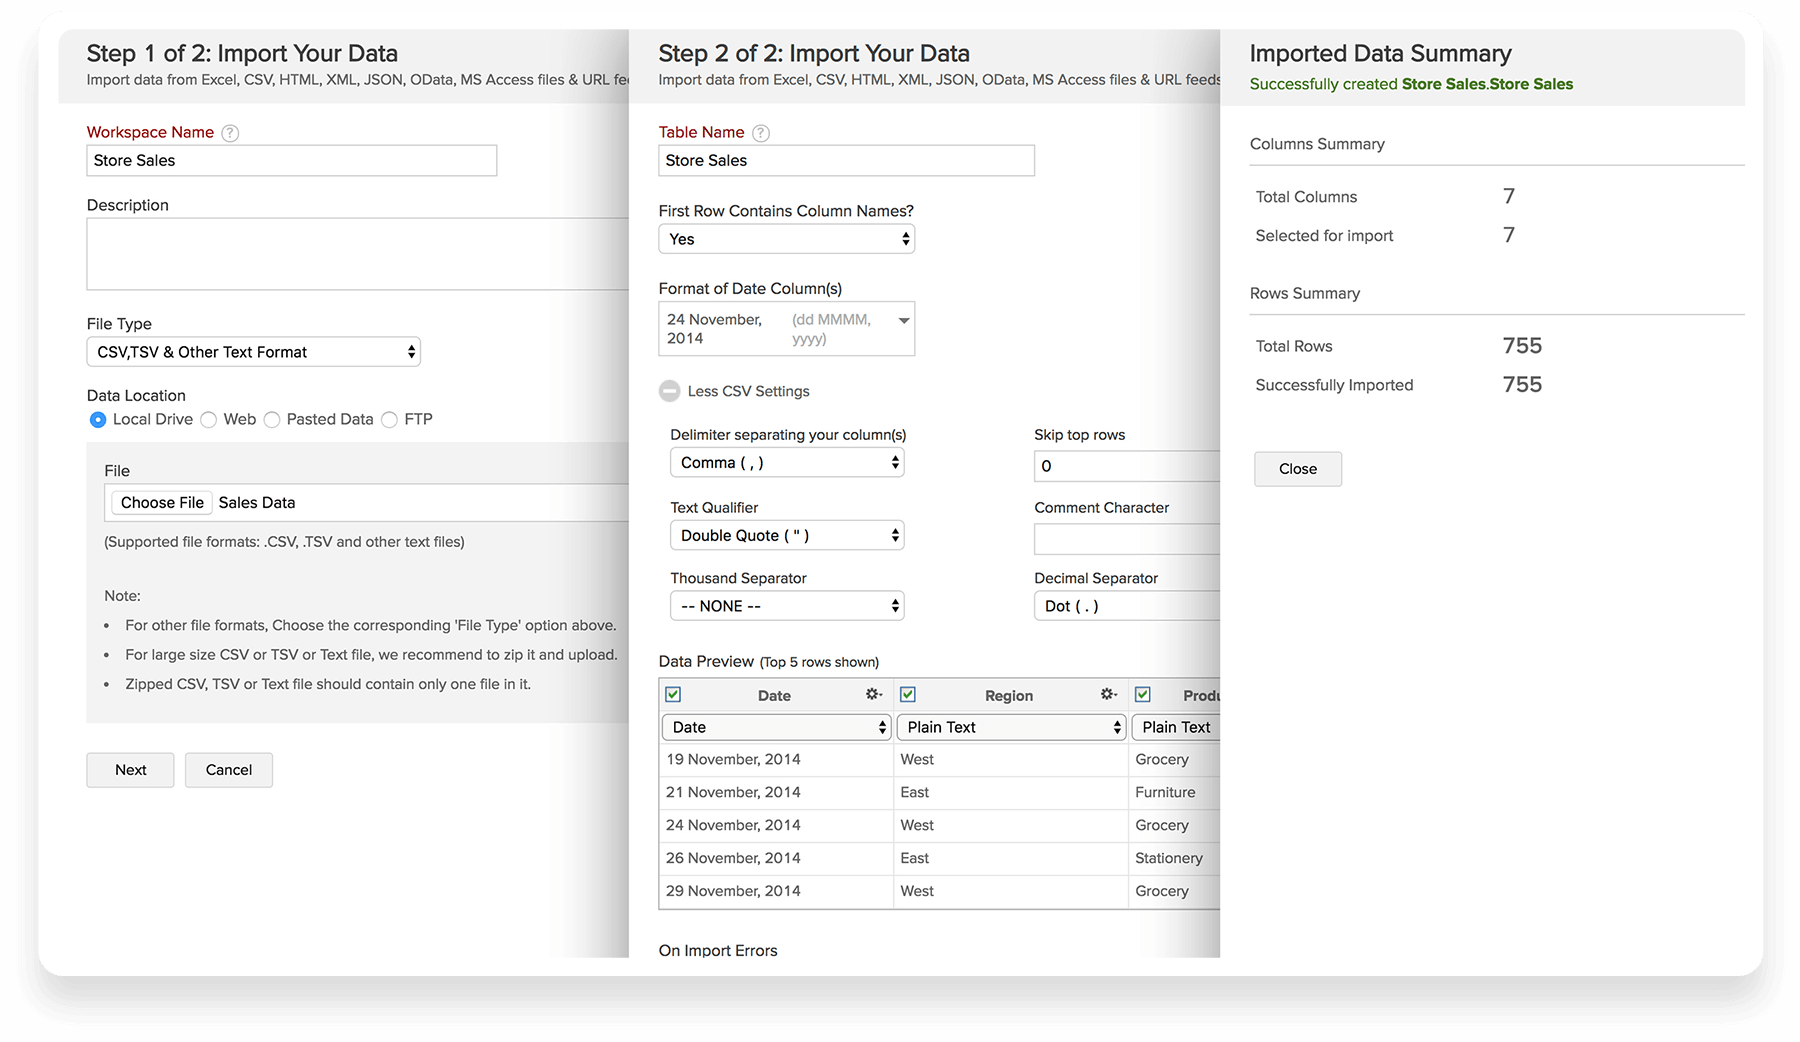Click into the Description text box
1800x1042 pixels.
tap(357, 254)
